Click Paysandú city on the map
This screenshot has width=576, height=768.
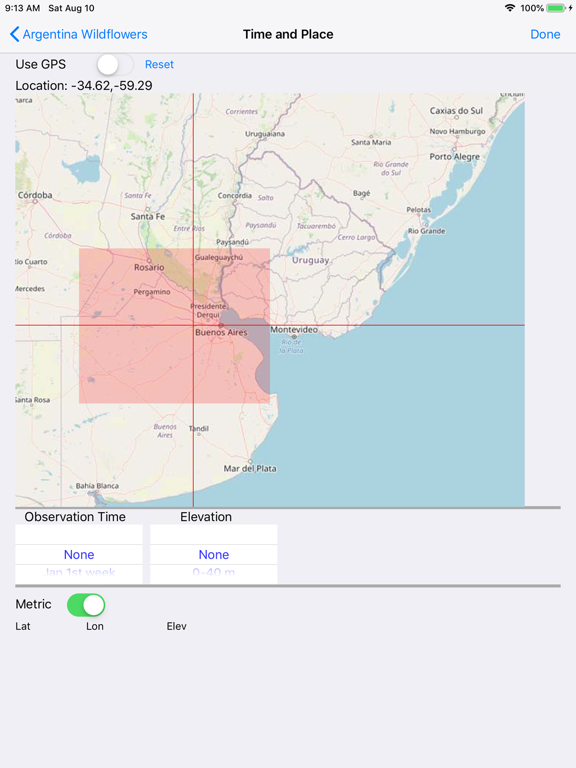click(233, 242)
